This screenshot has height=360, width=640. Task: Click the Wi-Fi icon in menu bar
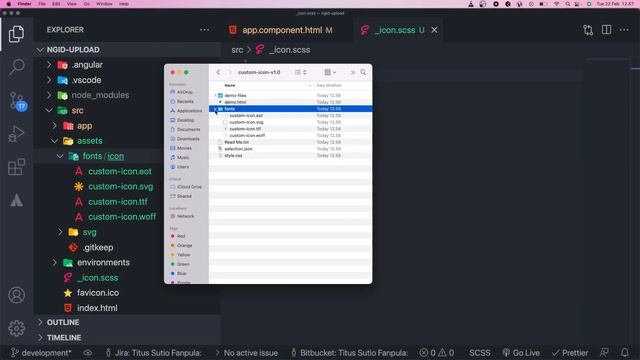(x=556, y=4)
